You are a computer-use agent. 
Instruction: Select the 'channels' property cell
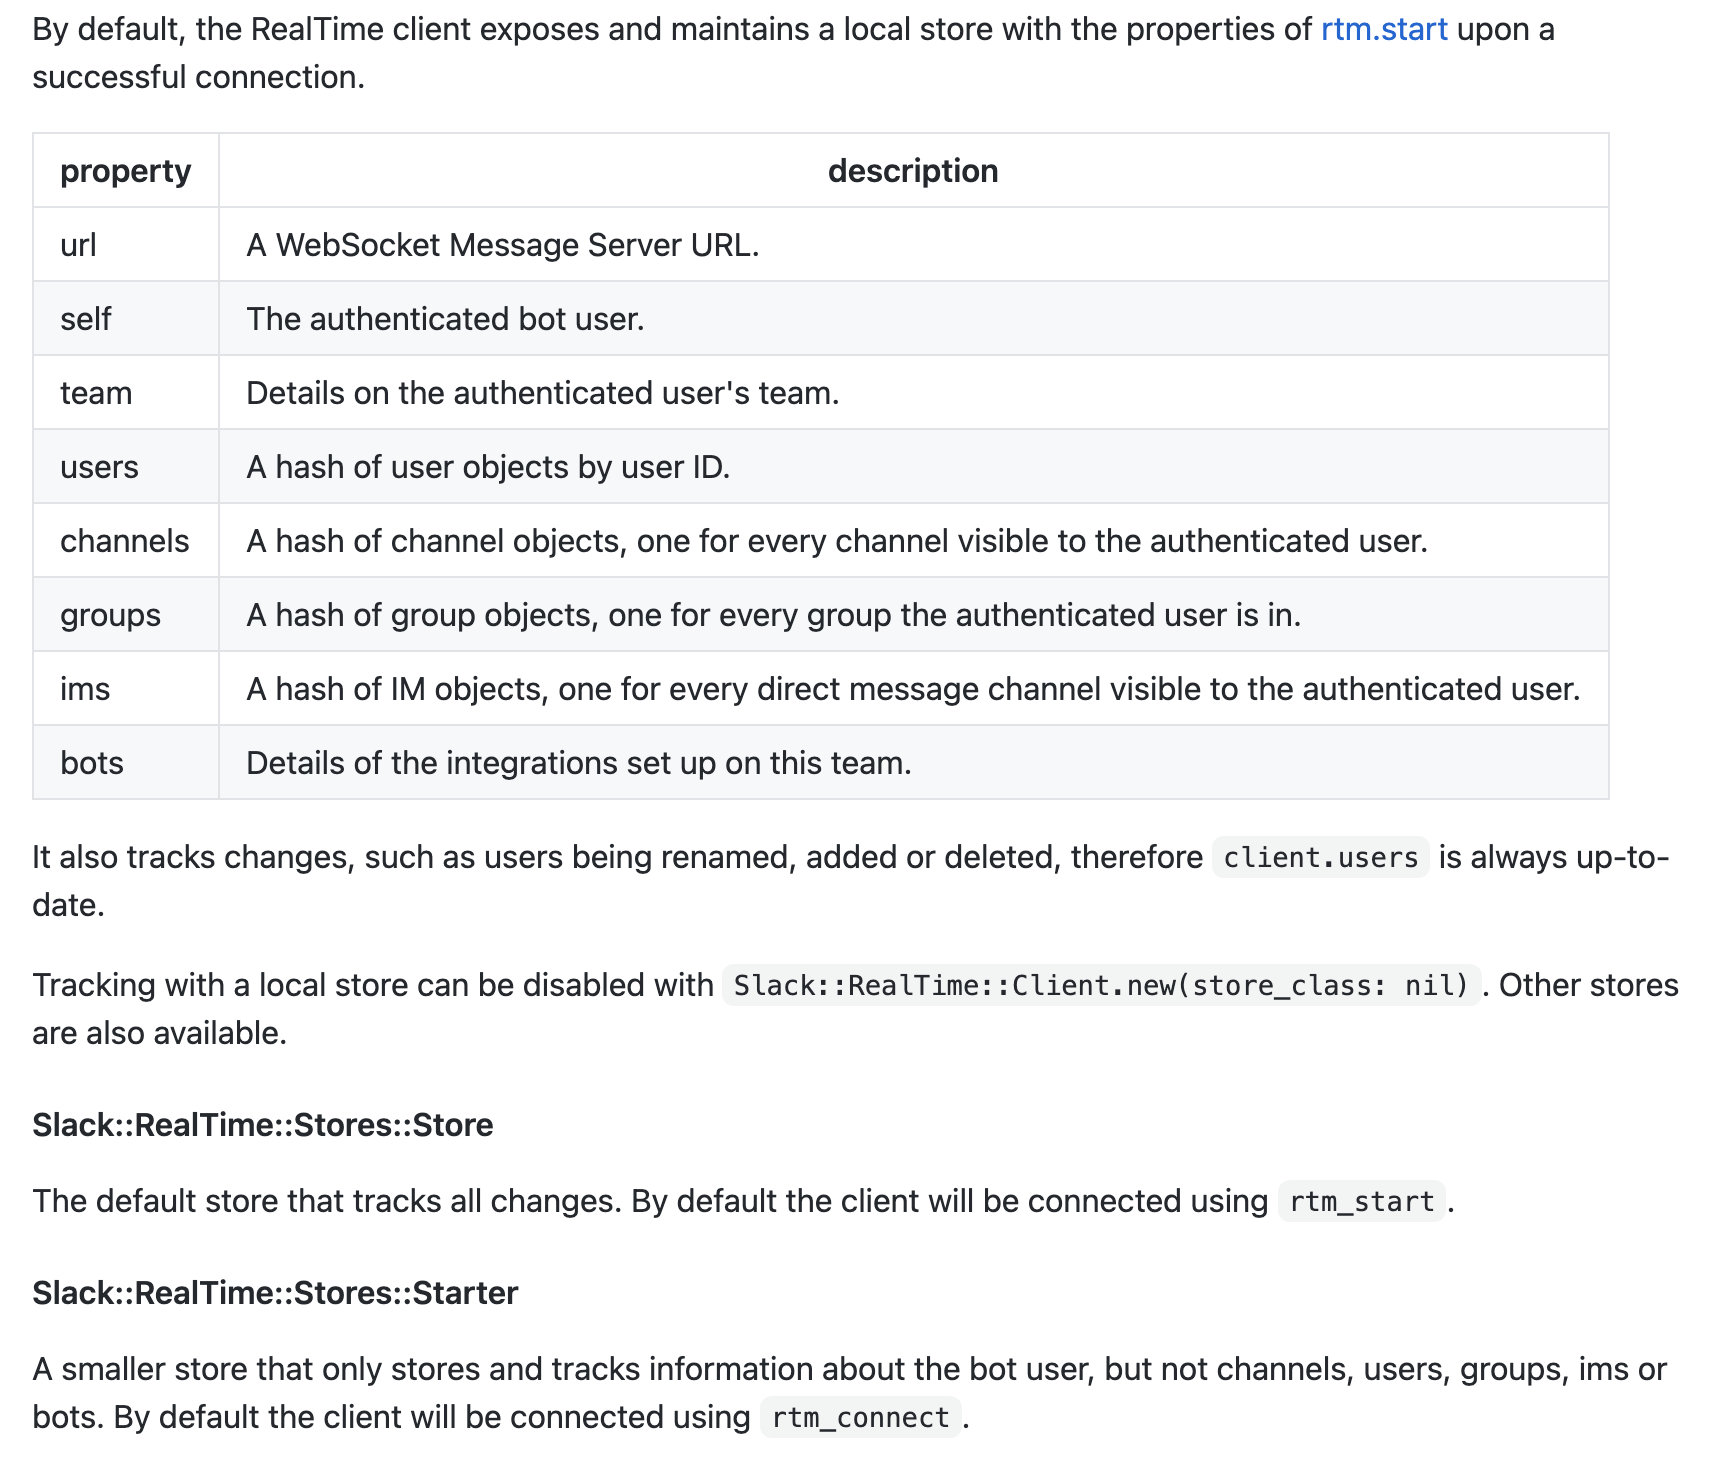126,541
